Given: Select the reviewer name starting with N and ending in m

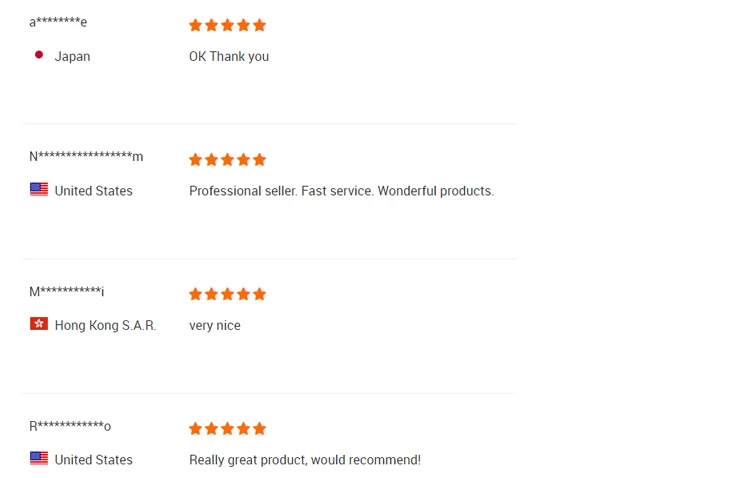Looking at the screenshot, I should click(86, 156).
